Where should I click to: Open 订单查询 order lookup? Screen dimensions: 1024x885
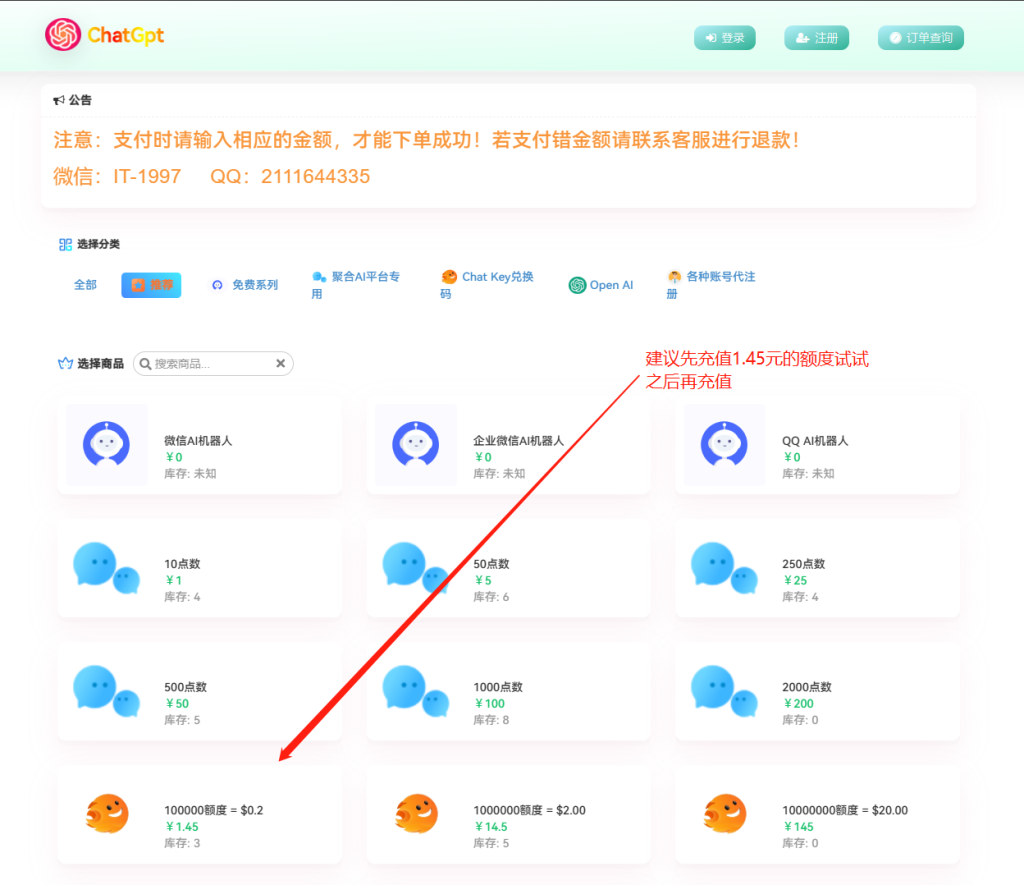[x=920, y=38]
